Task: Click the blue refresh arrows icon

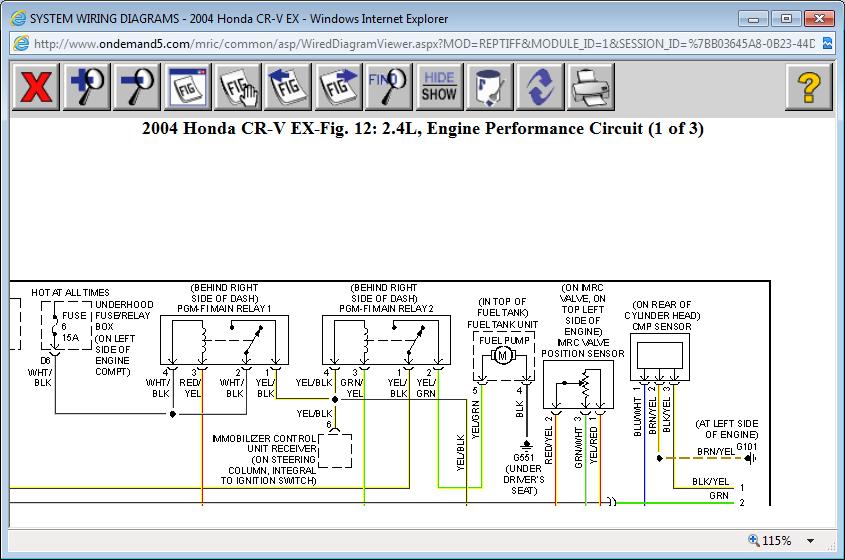Action: point(540,87)
